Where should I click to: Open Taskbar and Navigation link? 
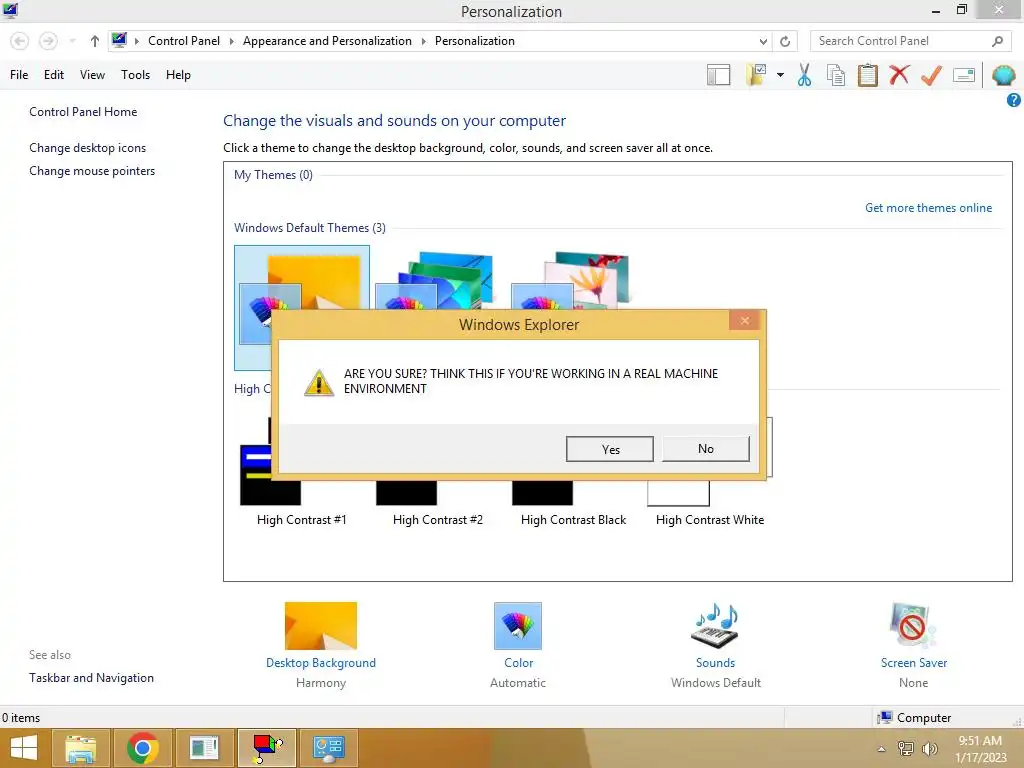click(91, 678)
